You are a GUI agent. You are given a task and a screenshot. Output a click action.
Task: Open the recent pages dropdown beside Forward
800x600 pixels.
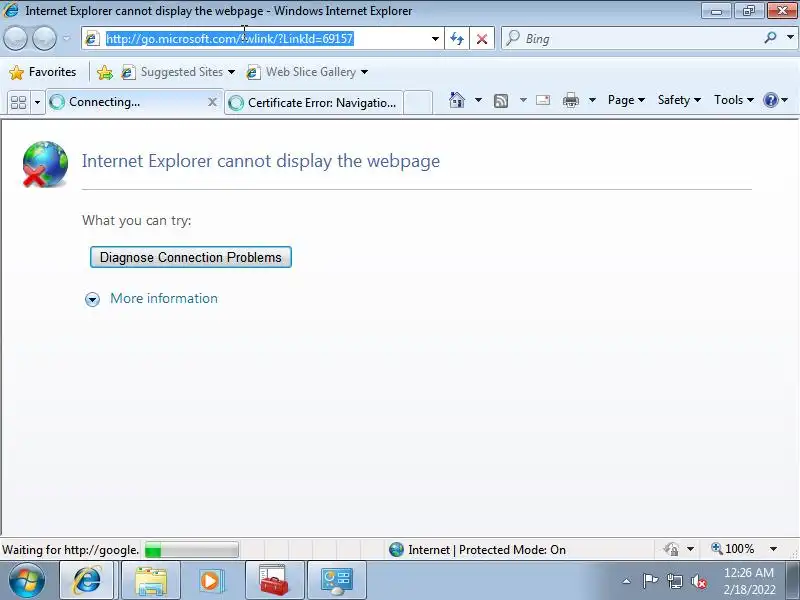pos(66,38)
